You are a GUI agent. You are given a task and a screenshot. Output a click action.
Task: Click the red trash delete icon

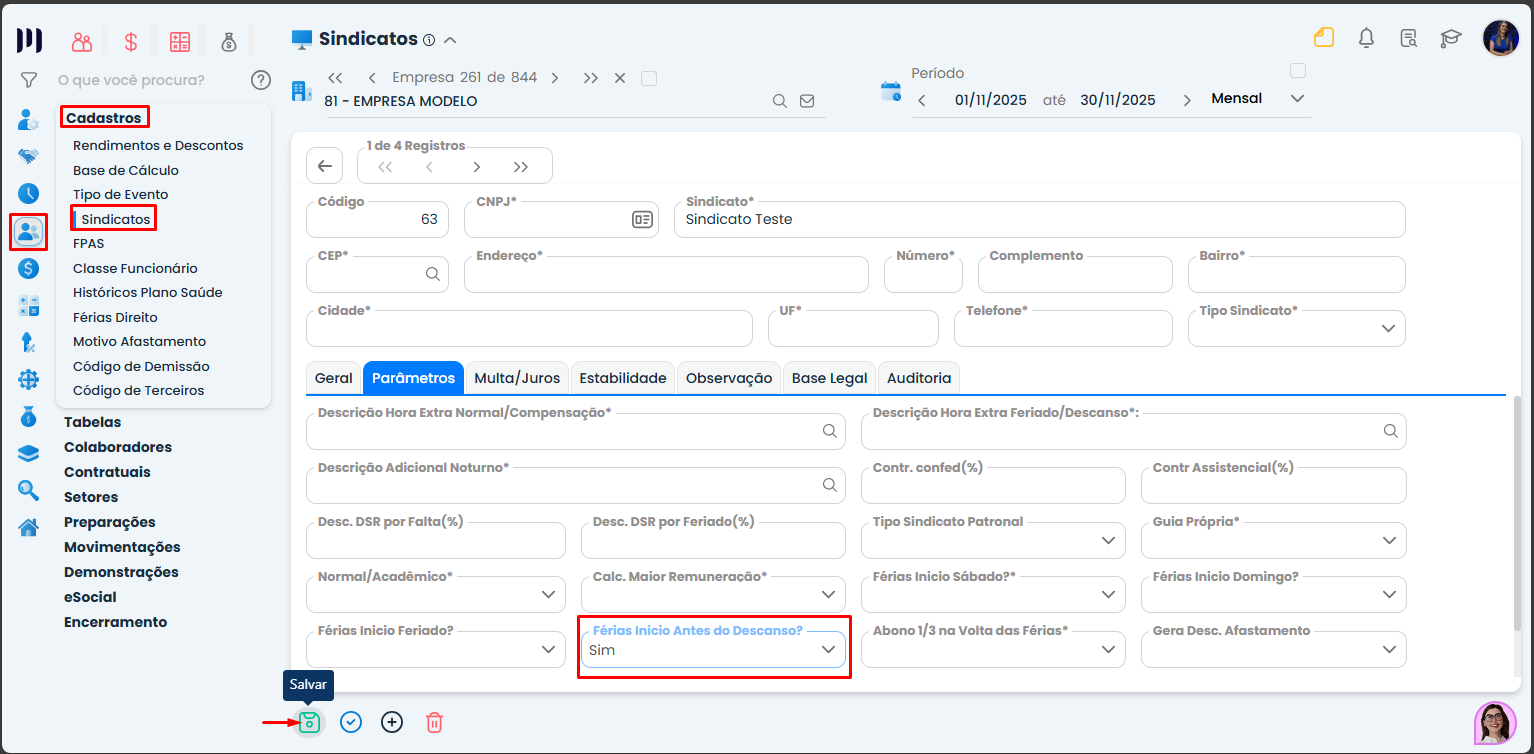(x=434, y=722)
